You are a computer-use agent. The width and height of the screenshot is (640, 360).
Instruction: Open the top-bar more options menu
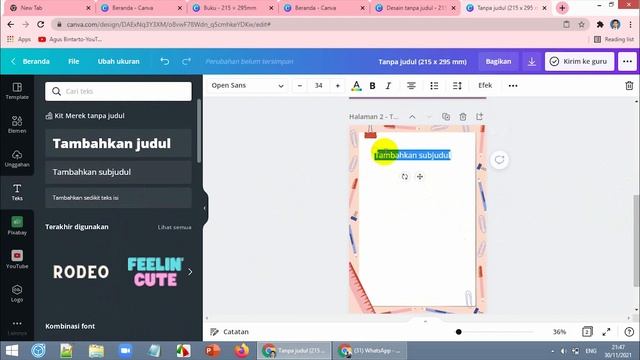(x=627, y=62)
